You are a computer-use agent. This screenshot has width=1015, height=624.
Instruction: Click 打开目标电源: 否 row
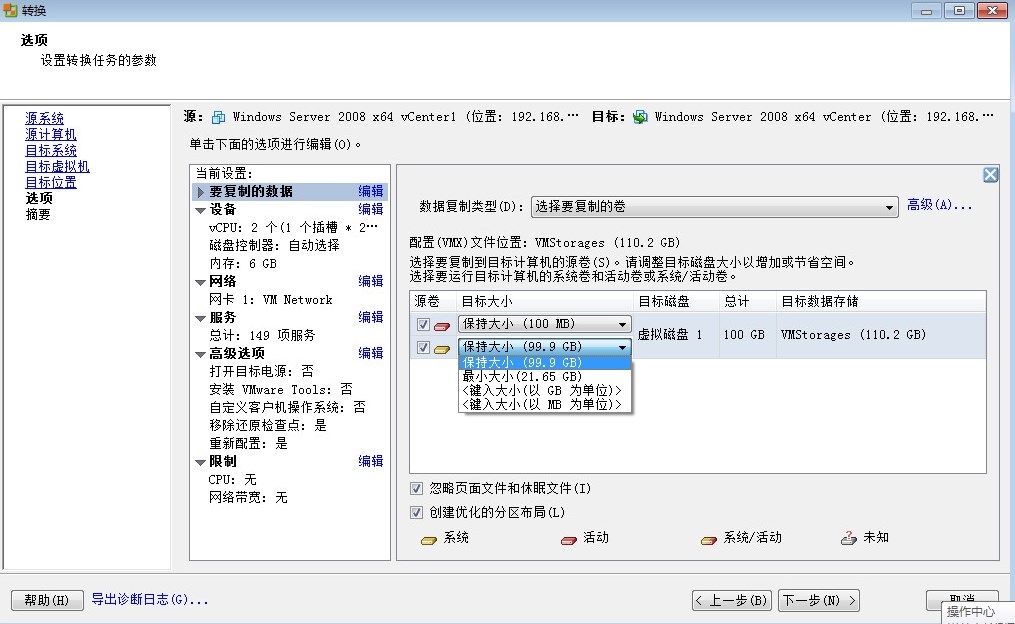(262, 372)
